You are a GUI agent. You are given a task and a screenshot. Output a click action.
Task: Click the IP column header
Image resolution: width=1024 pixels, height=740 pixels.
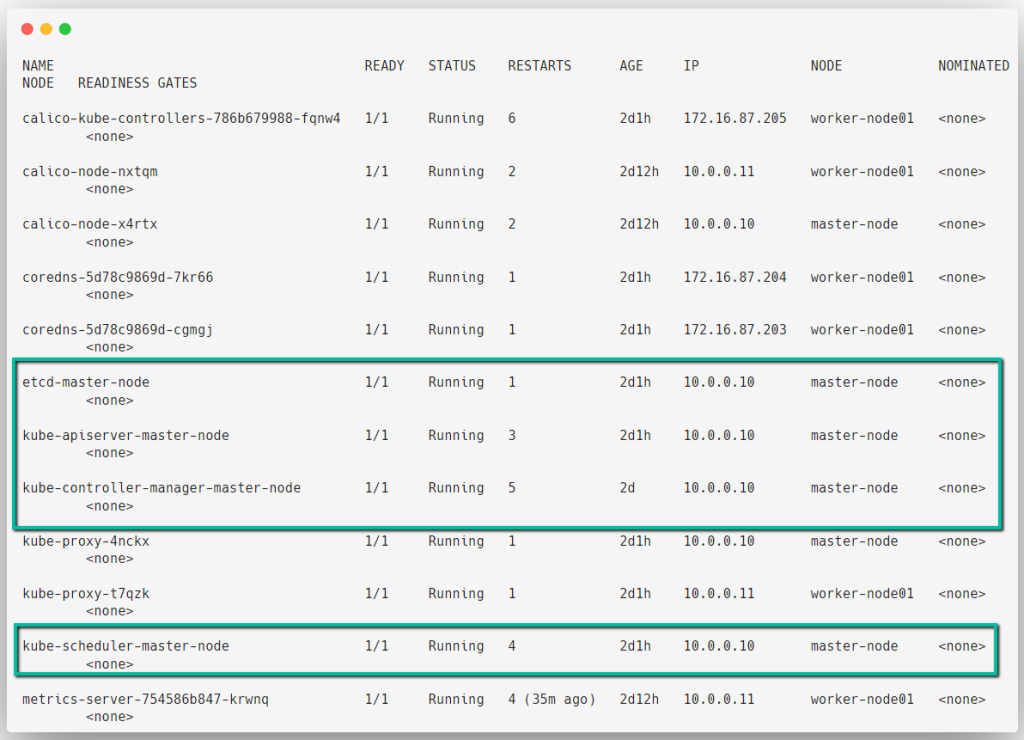click(x=690, y=65)
